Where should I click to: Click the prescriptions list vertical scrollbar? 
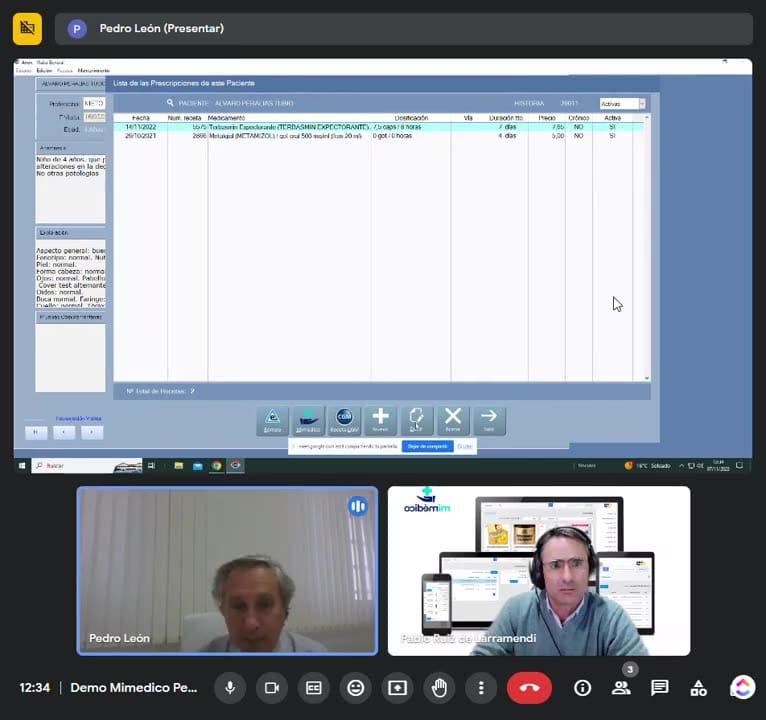[647, 248]
